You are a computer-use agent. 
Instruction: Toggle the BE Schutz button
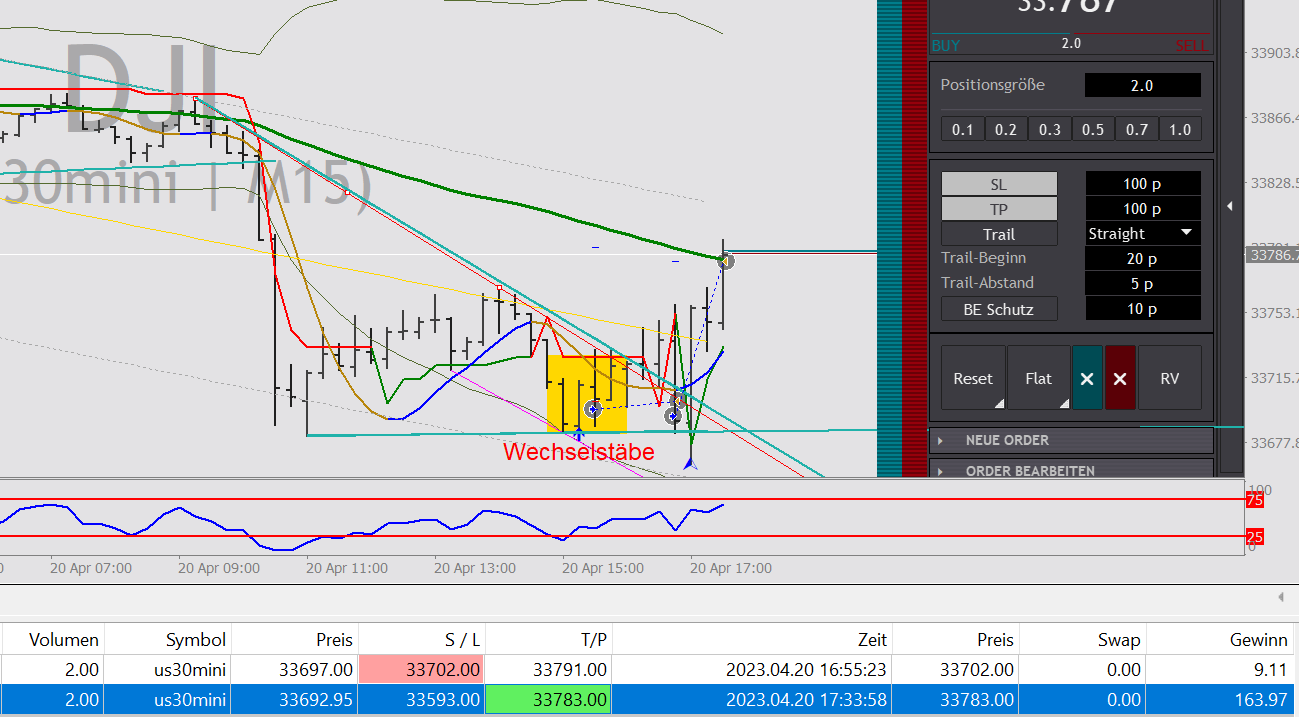[x=998, y=309]
